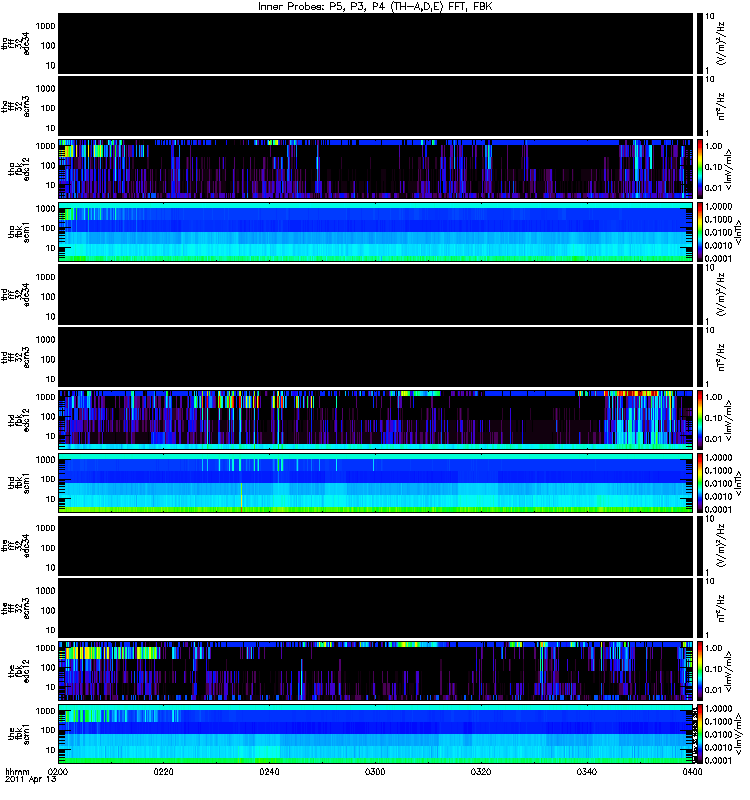This screenshot has height=800, width=750.
Task: Click the empty tha fff 32 edc34 plot panel
Action: pos(376,44)
